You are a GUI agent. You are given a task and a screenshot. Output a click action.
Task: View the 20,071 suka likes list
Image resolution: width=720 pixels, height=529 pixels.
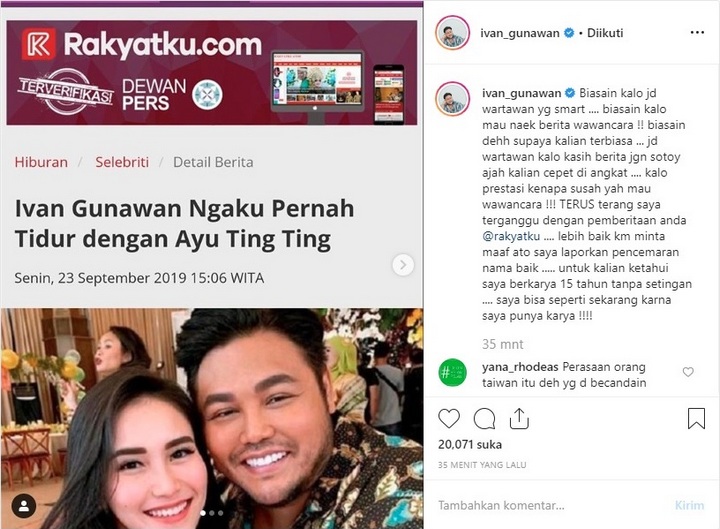tap(470, 445)
